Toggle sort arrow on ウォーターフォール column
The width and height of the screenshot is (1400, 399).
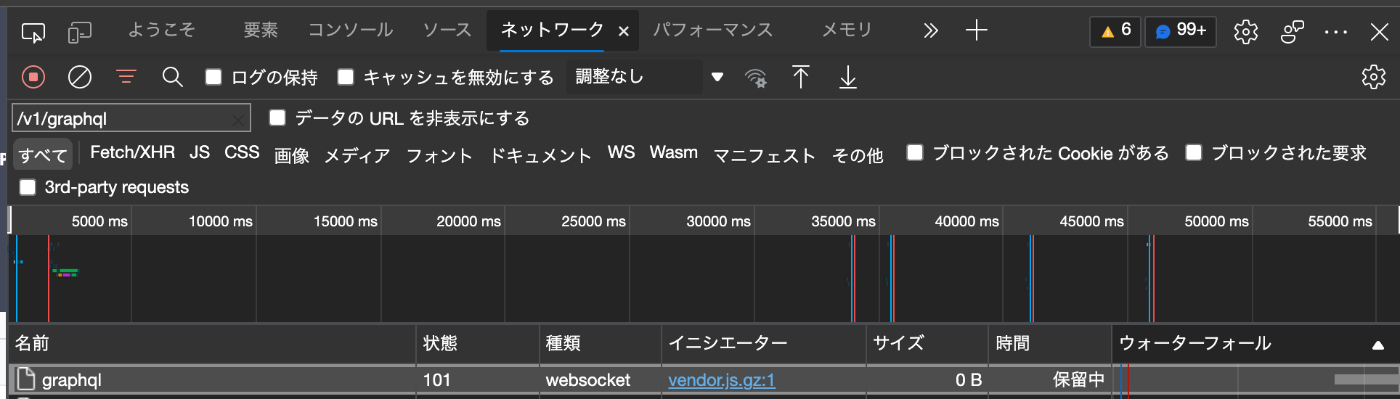click(1378, 345)
